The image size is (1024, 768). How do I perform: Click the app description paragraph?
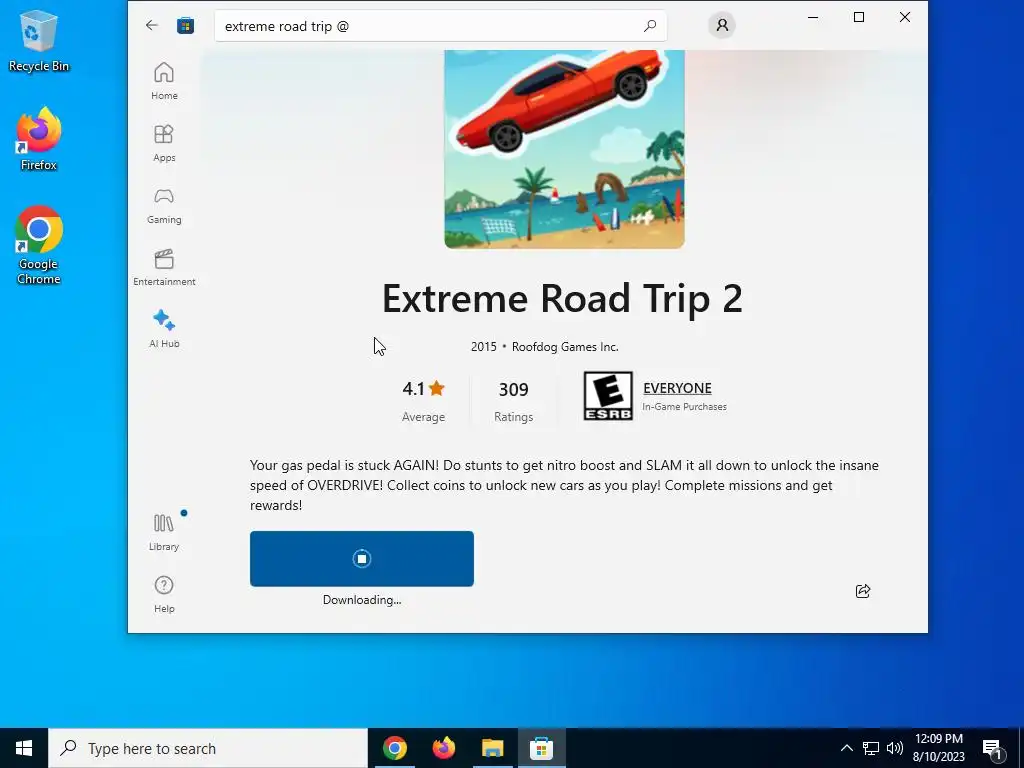click(x=564, y=485)
